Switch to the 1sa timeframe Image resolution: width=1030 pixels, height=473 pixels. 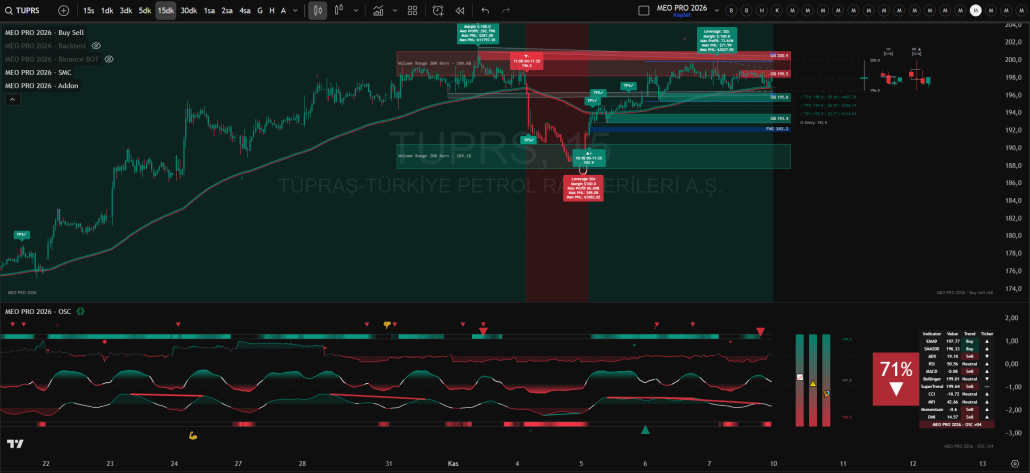(x=209, y=10)
